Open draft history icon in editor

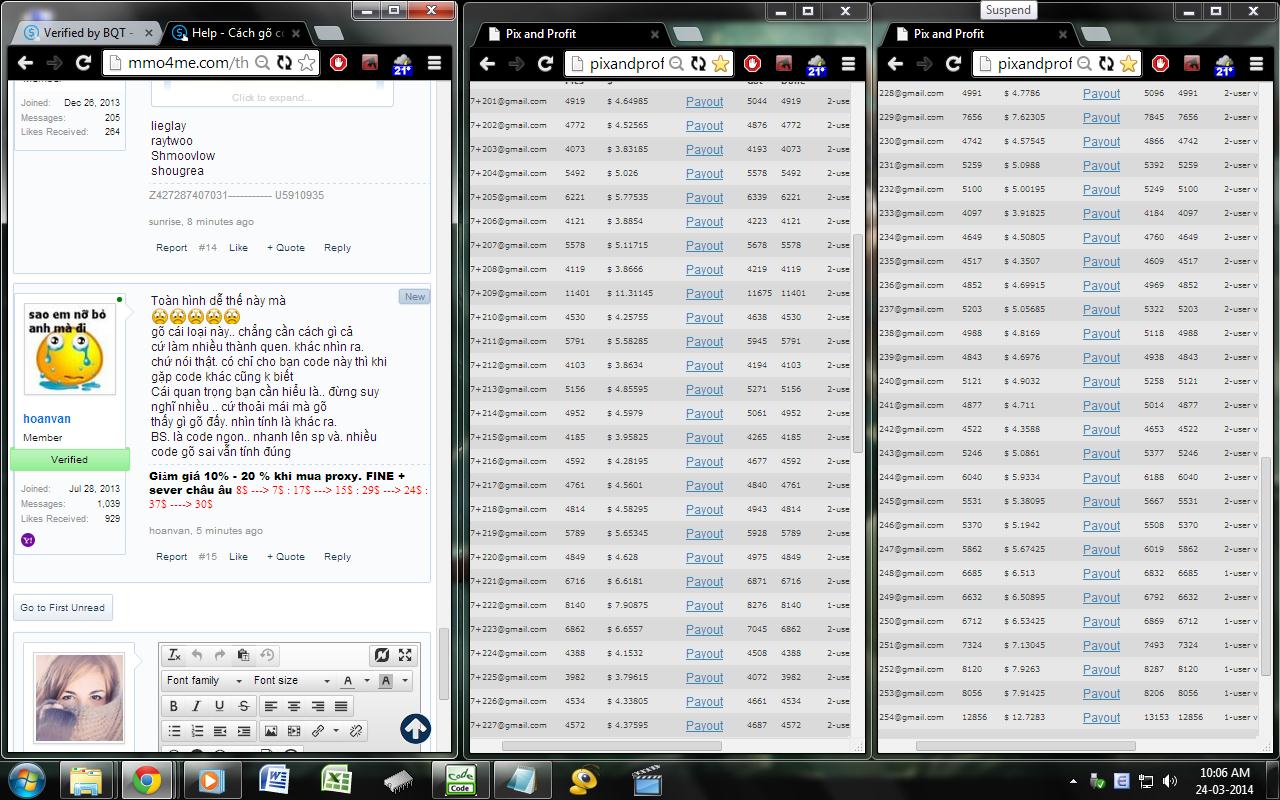tap(267, 655)
